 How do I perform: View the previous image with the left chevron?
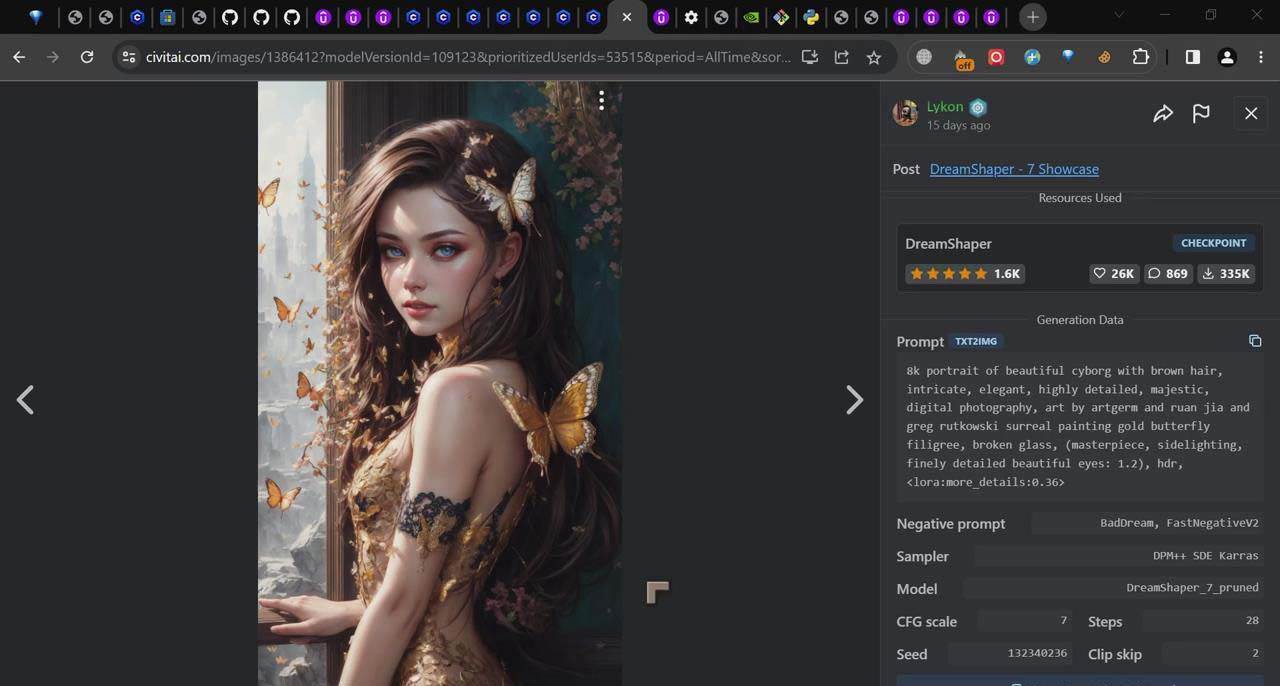[25, 399]
